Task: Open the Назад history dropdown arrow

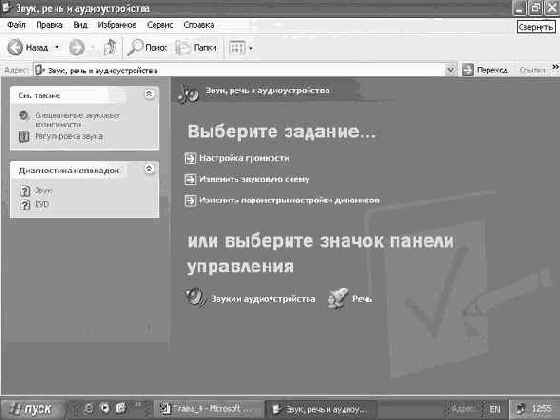Action: 57,47
